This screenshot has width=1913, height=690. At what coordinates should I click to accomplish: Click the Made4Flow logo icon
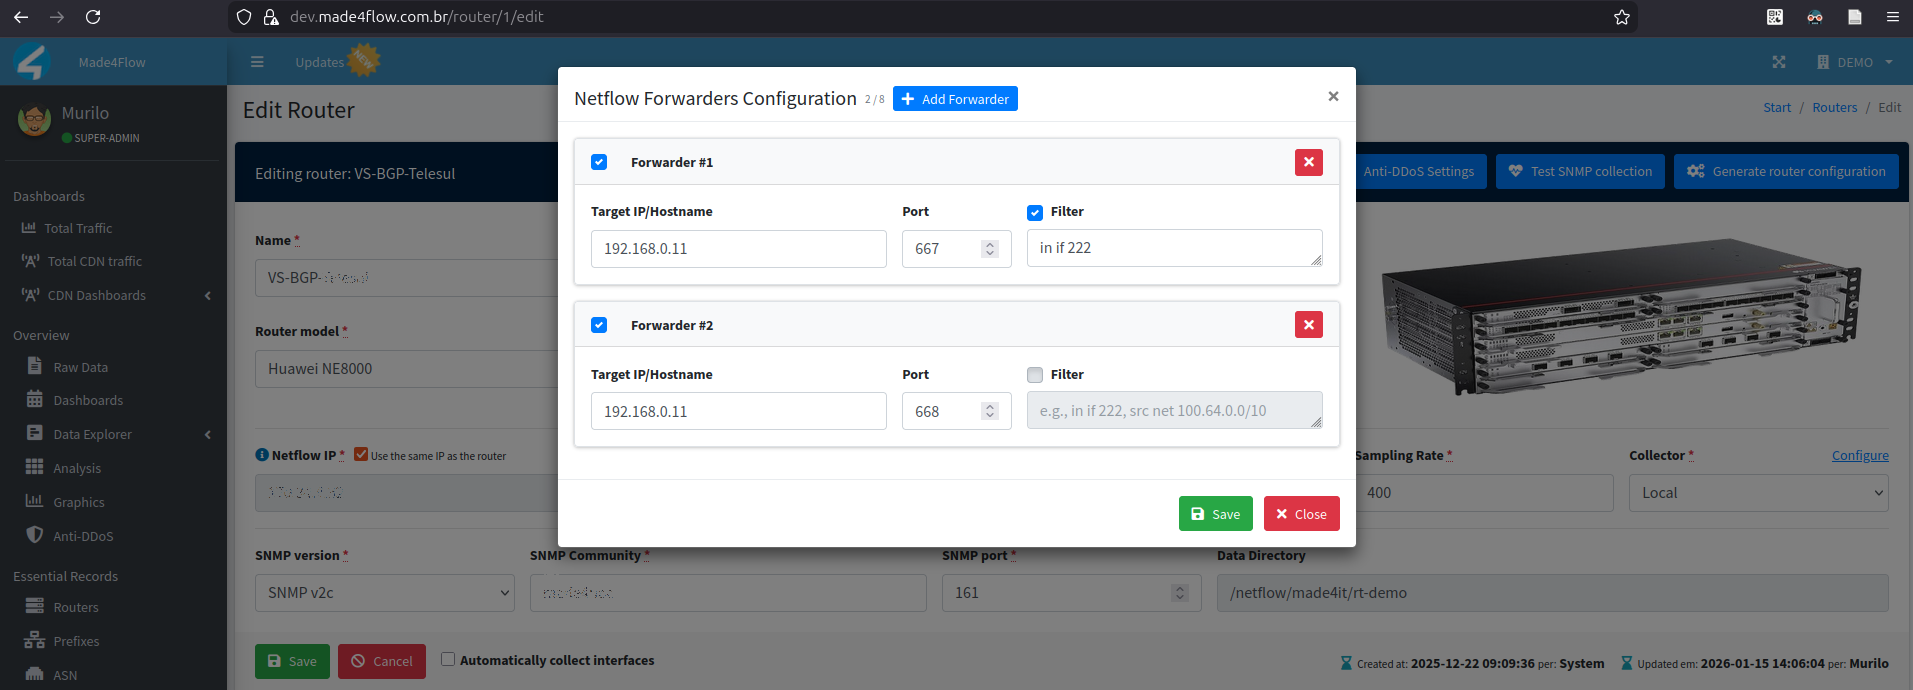click(33, 62)
